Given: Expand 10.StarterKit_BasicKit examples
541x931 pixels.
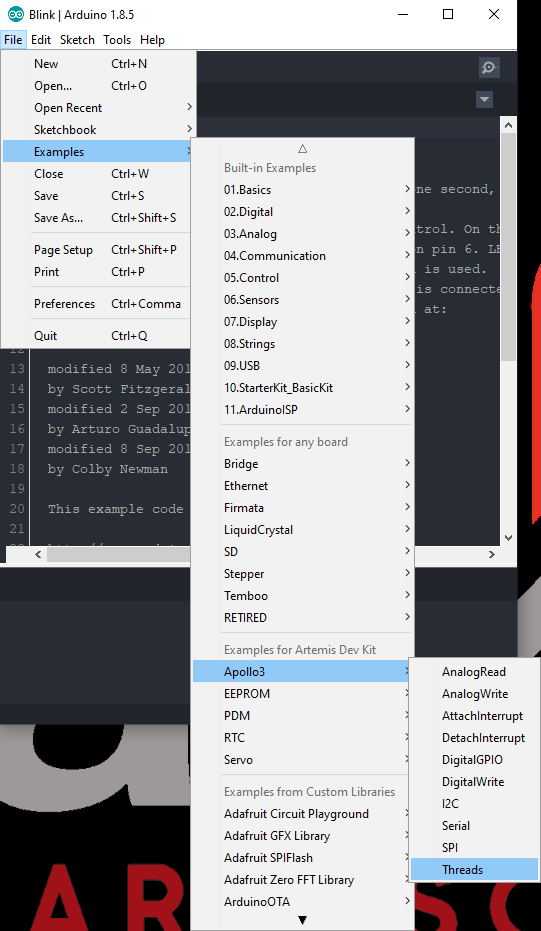Looking at the screenshot, I should pos(302,388).
